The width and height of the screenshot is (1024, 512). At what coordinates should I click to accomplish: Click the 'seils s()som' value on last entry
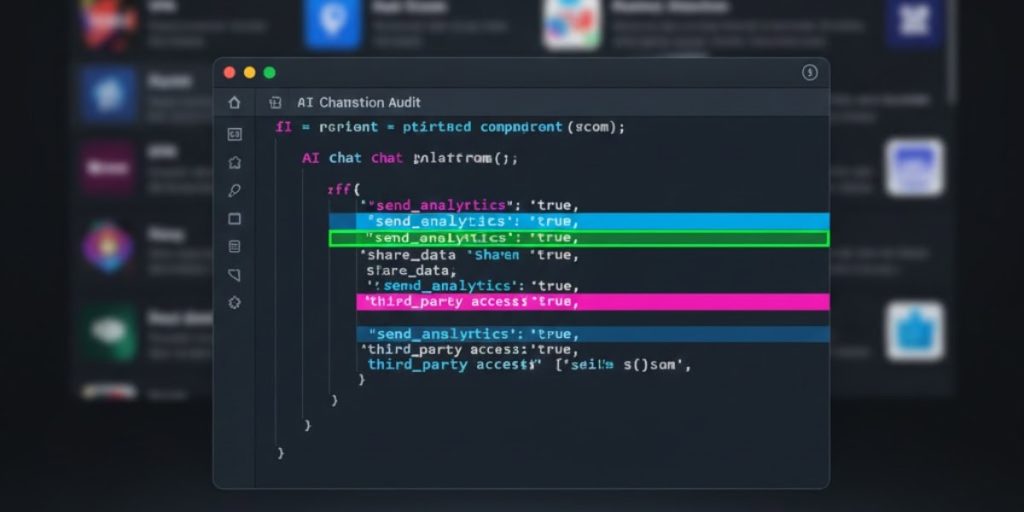click(x=620, y=365)
